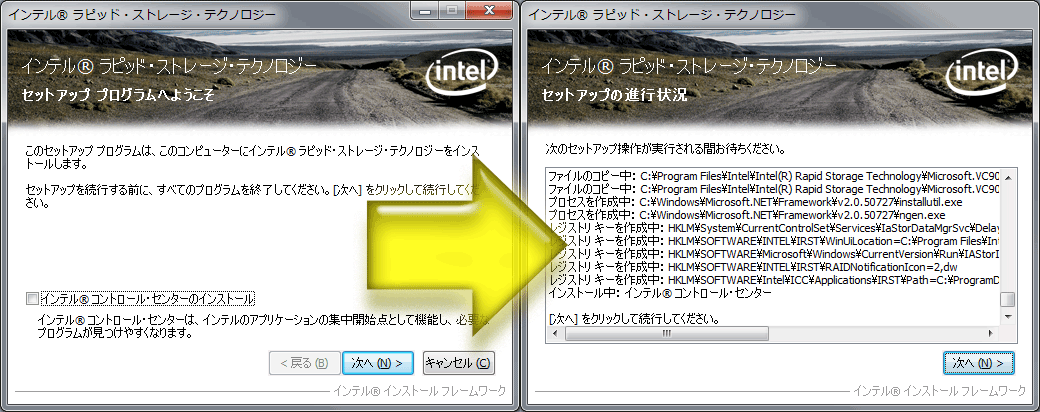Screen dimensions: 1040x412
Task: Click the 次のセットアップ操作が実行される間お待ちください text
Action: [666, 149]
